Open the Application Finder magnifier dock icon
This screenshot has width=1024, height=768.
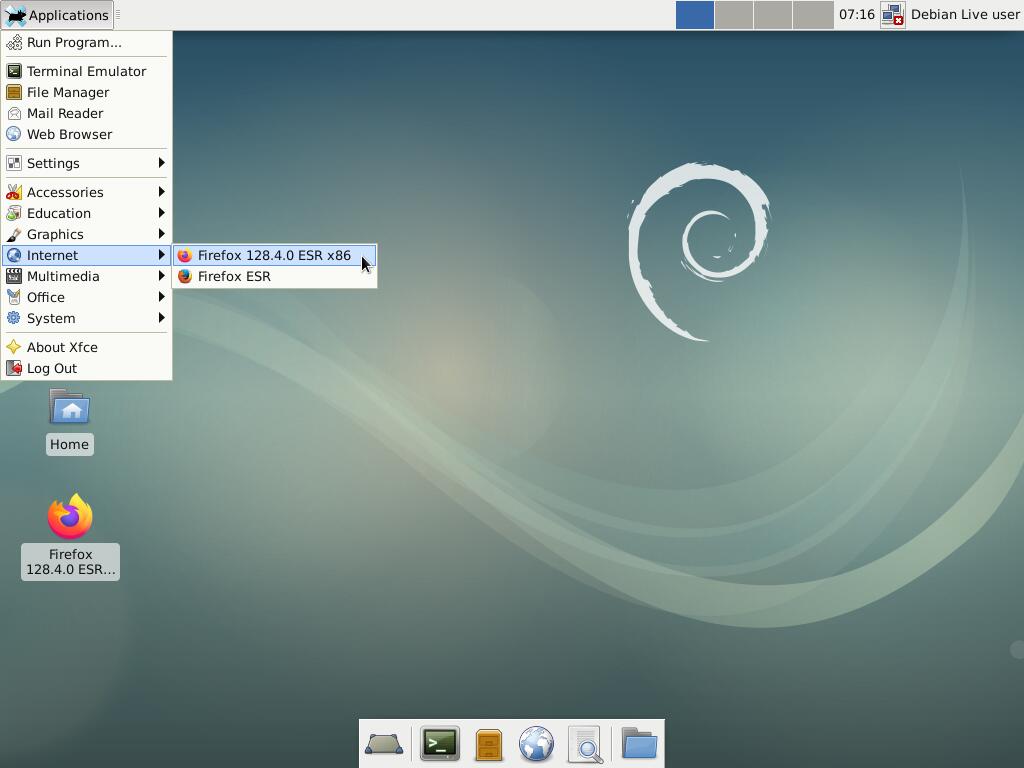(585, 744)
